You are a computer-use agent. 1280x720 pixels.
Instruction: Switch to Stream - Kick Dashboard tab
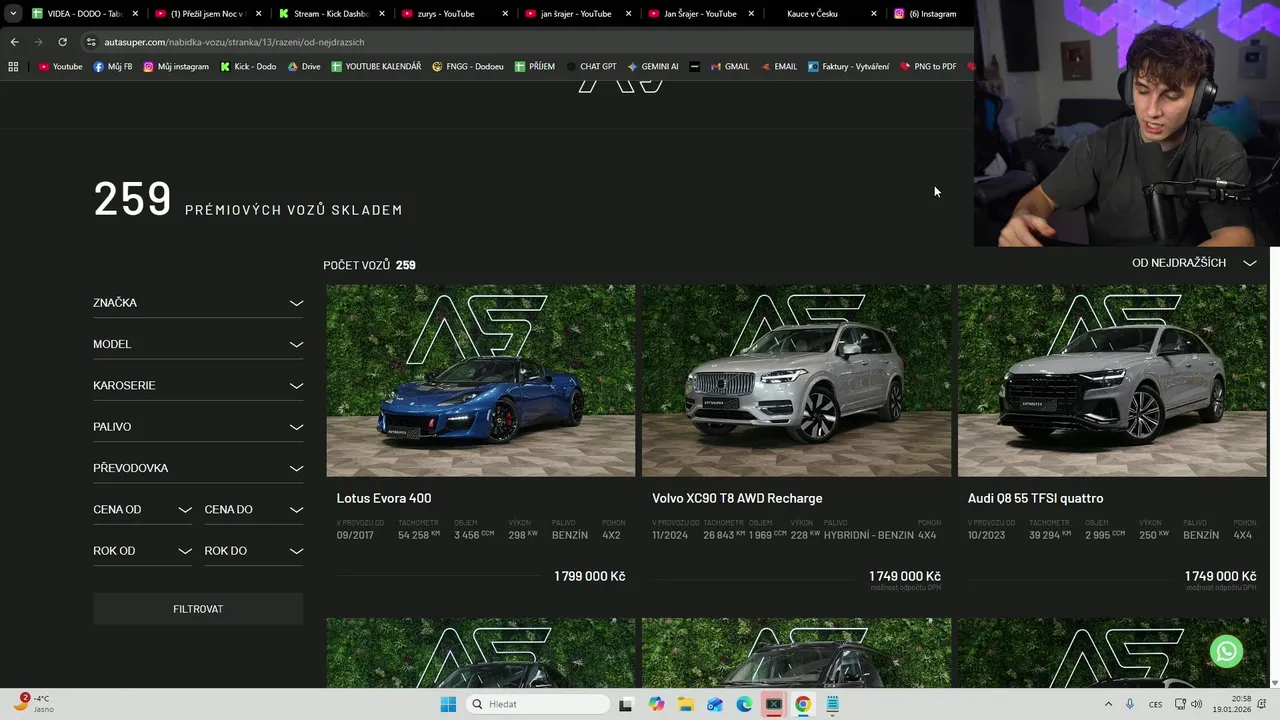click(332, 14)
